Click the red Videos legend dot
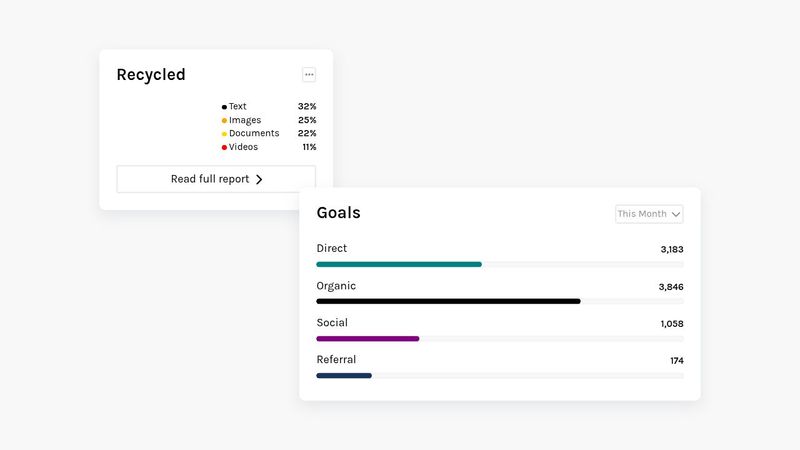This screenshot has height=450, width=800. (224, 147)
